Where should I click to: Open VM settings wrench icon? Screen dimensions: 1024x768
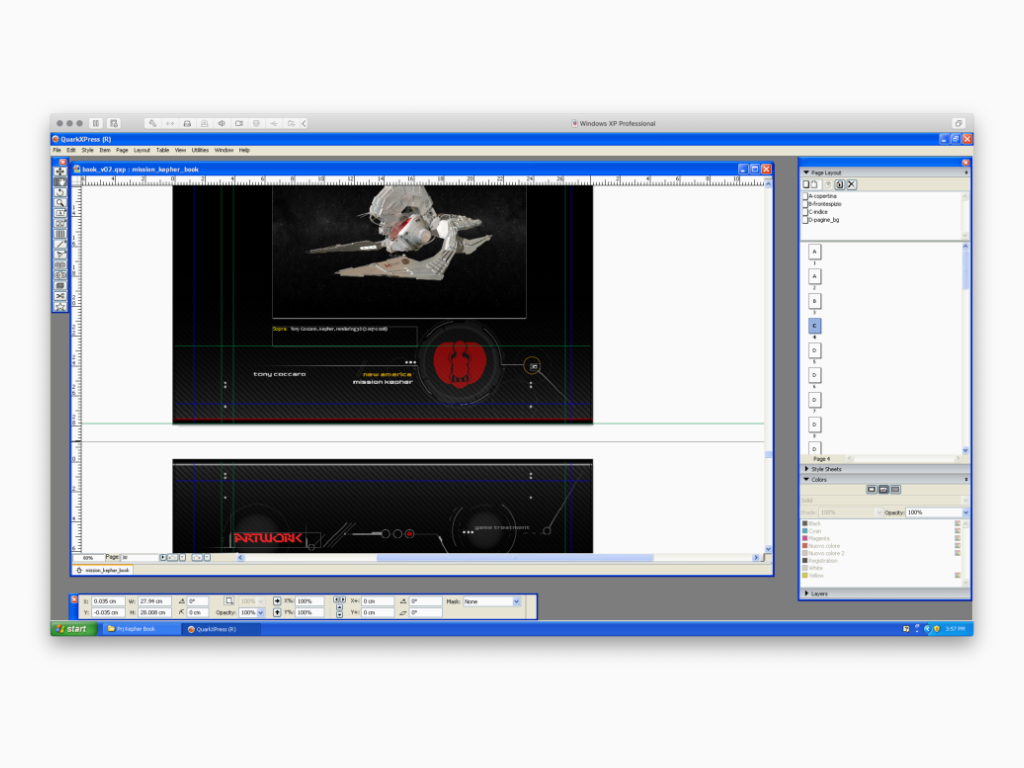click(x=152, y=123)
